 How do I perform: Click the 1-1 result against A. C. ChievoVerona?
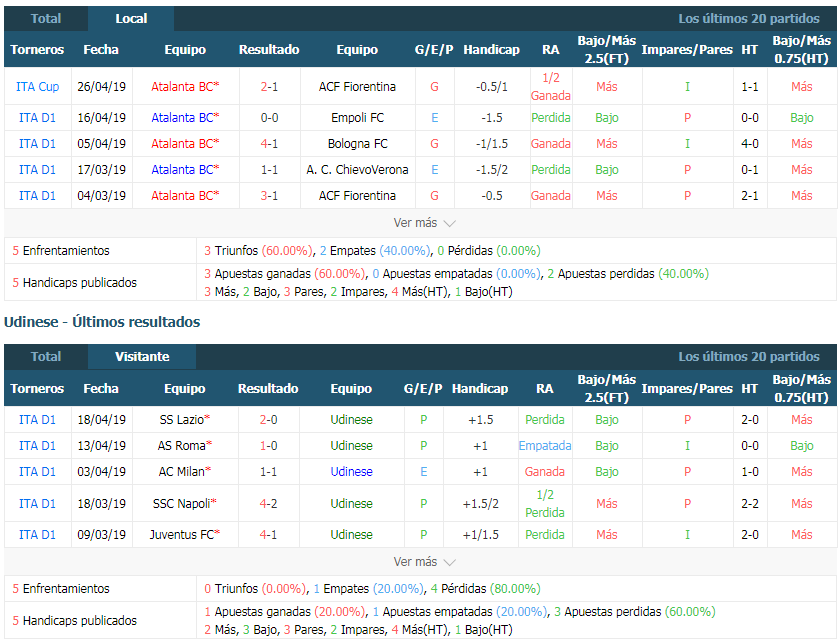tap(269, 170)
